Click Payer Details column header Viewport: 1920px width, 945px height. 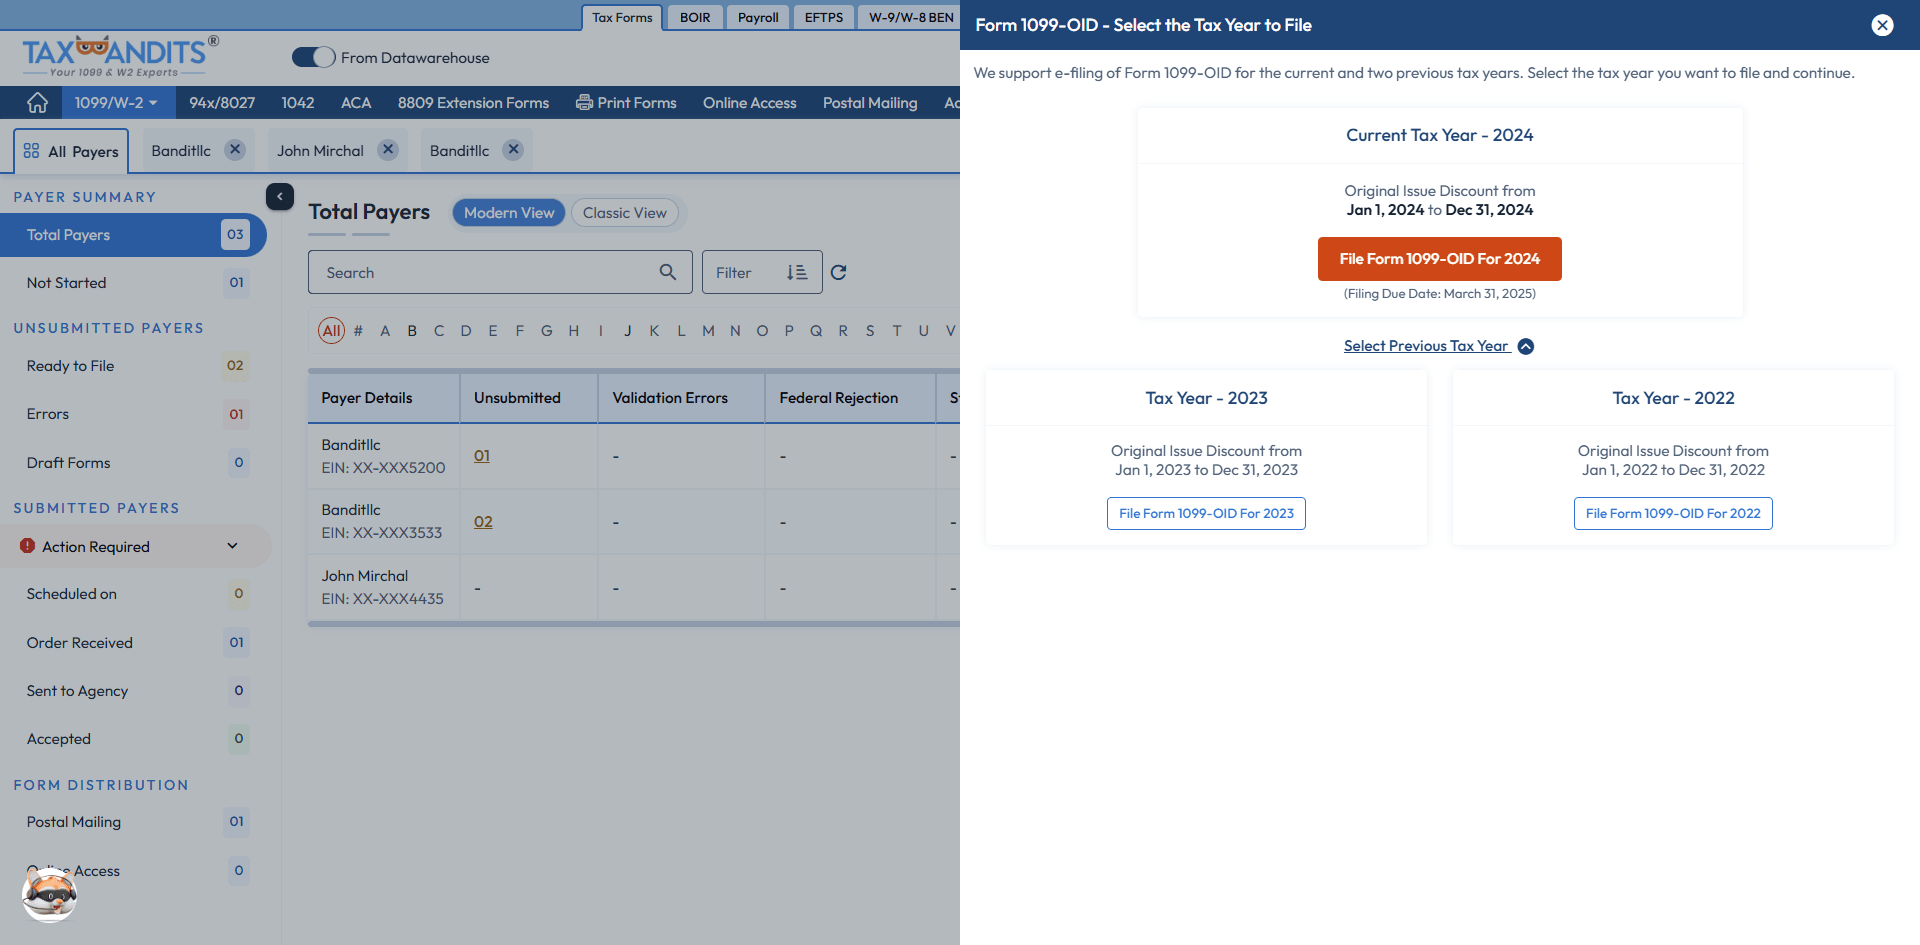pyautogui.click(x=384, y=398)
